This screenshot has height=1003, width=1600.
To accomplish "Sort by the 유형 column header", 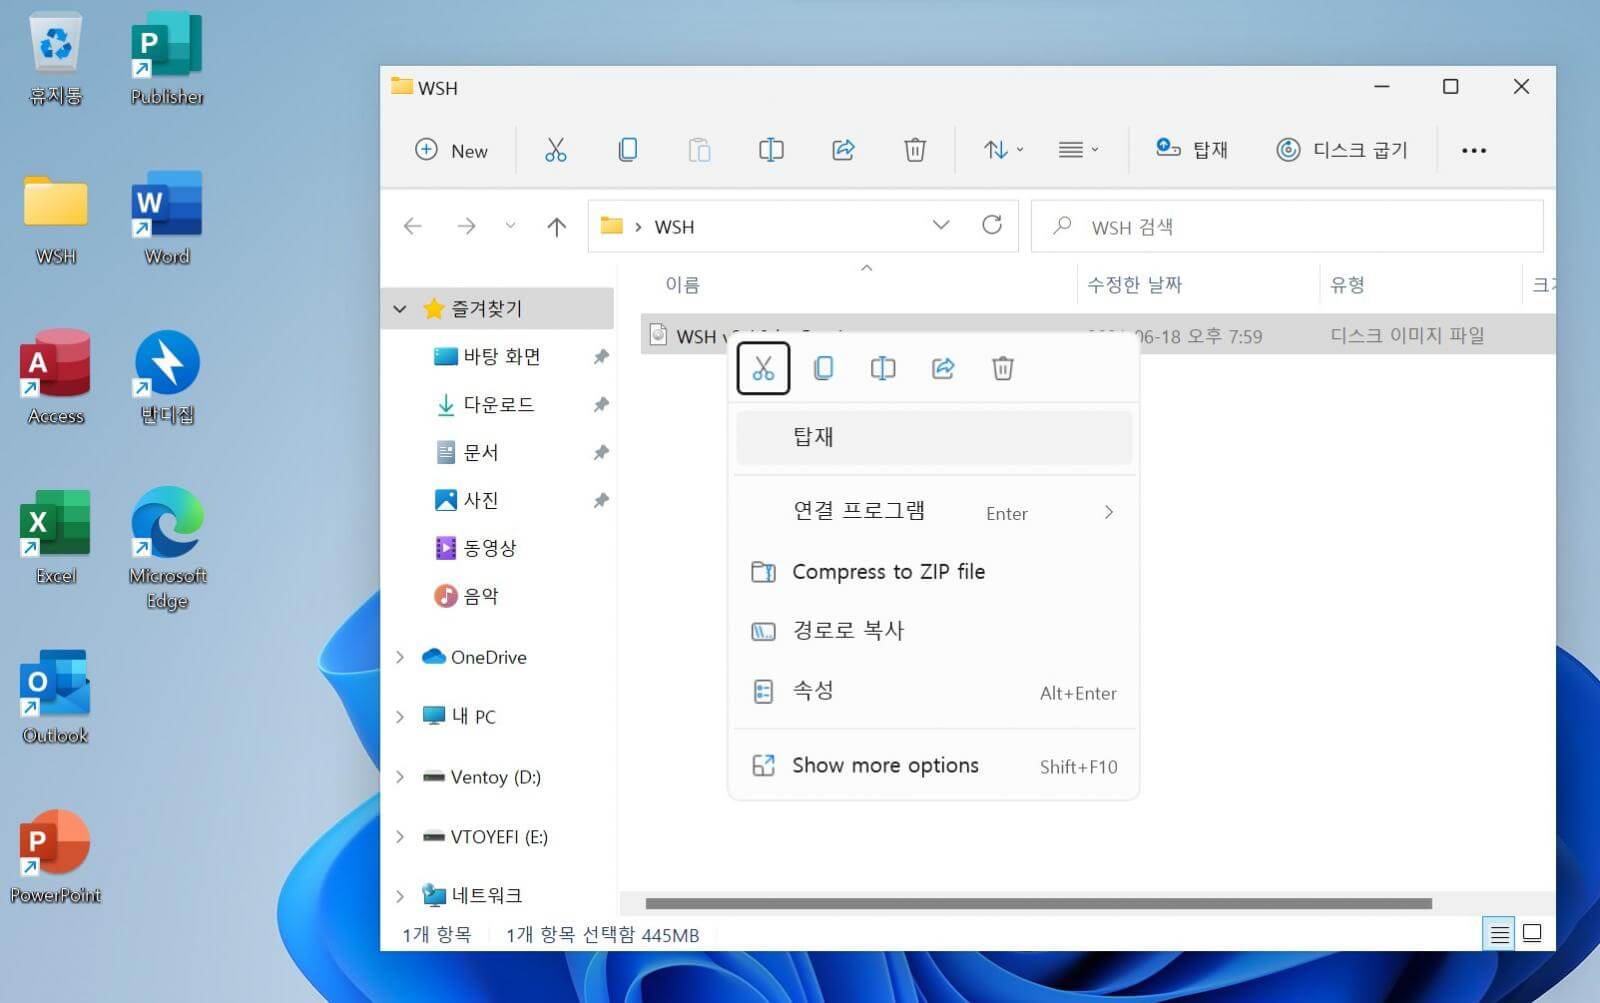I will [x=1347, y=285].
